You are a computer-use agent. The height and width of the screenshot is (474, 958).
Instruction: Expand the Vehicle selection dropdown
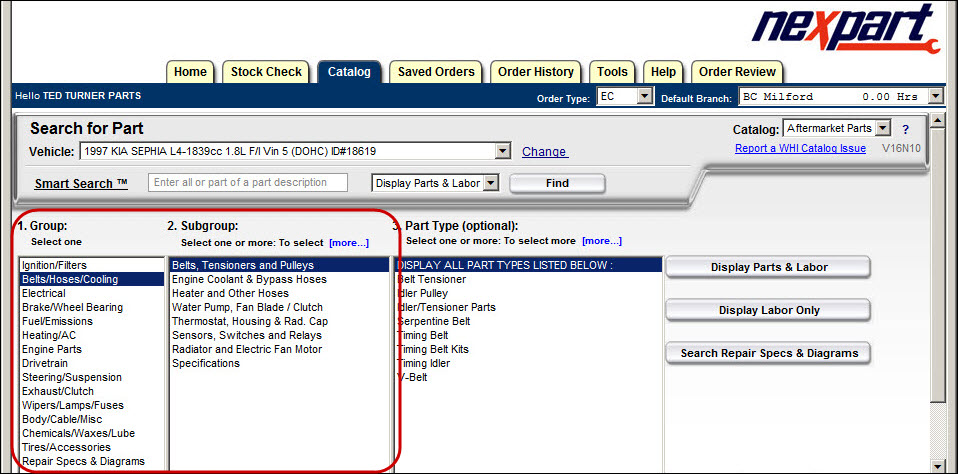click(x=502, y=151)
